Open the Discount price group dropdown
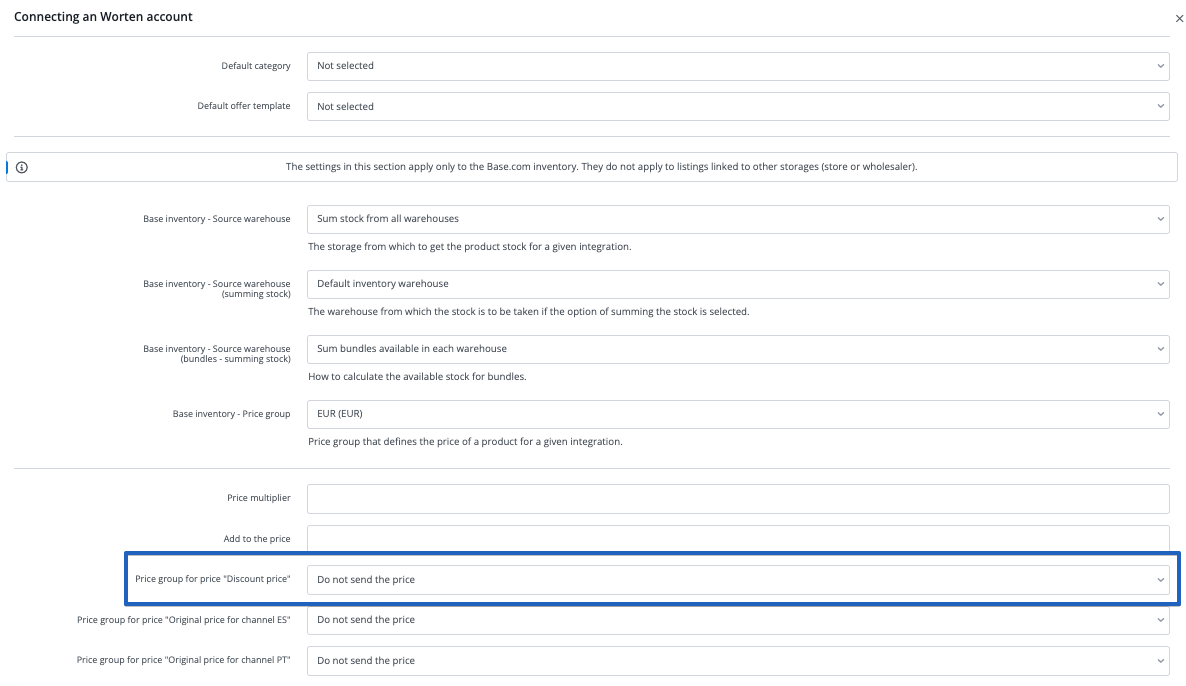 [737, 580]
